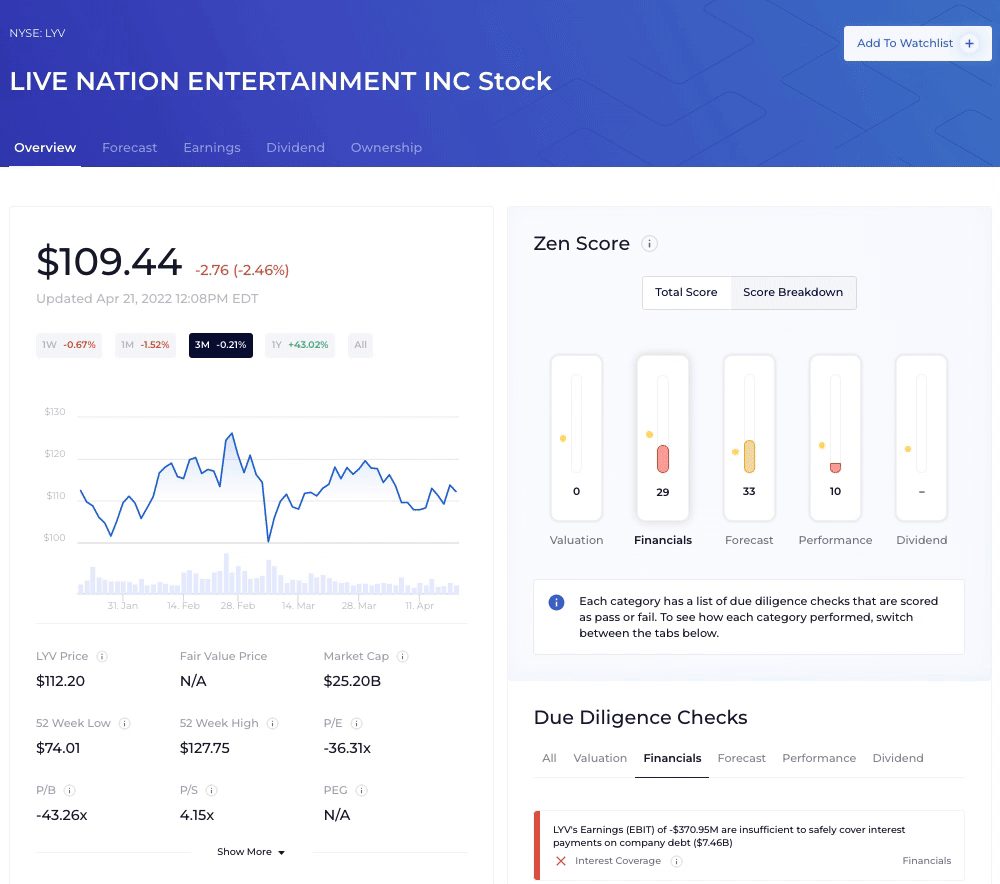Click the P/B info icon
Viewport: 1000px width, 884px height.
(x=70, y=790)
